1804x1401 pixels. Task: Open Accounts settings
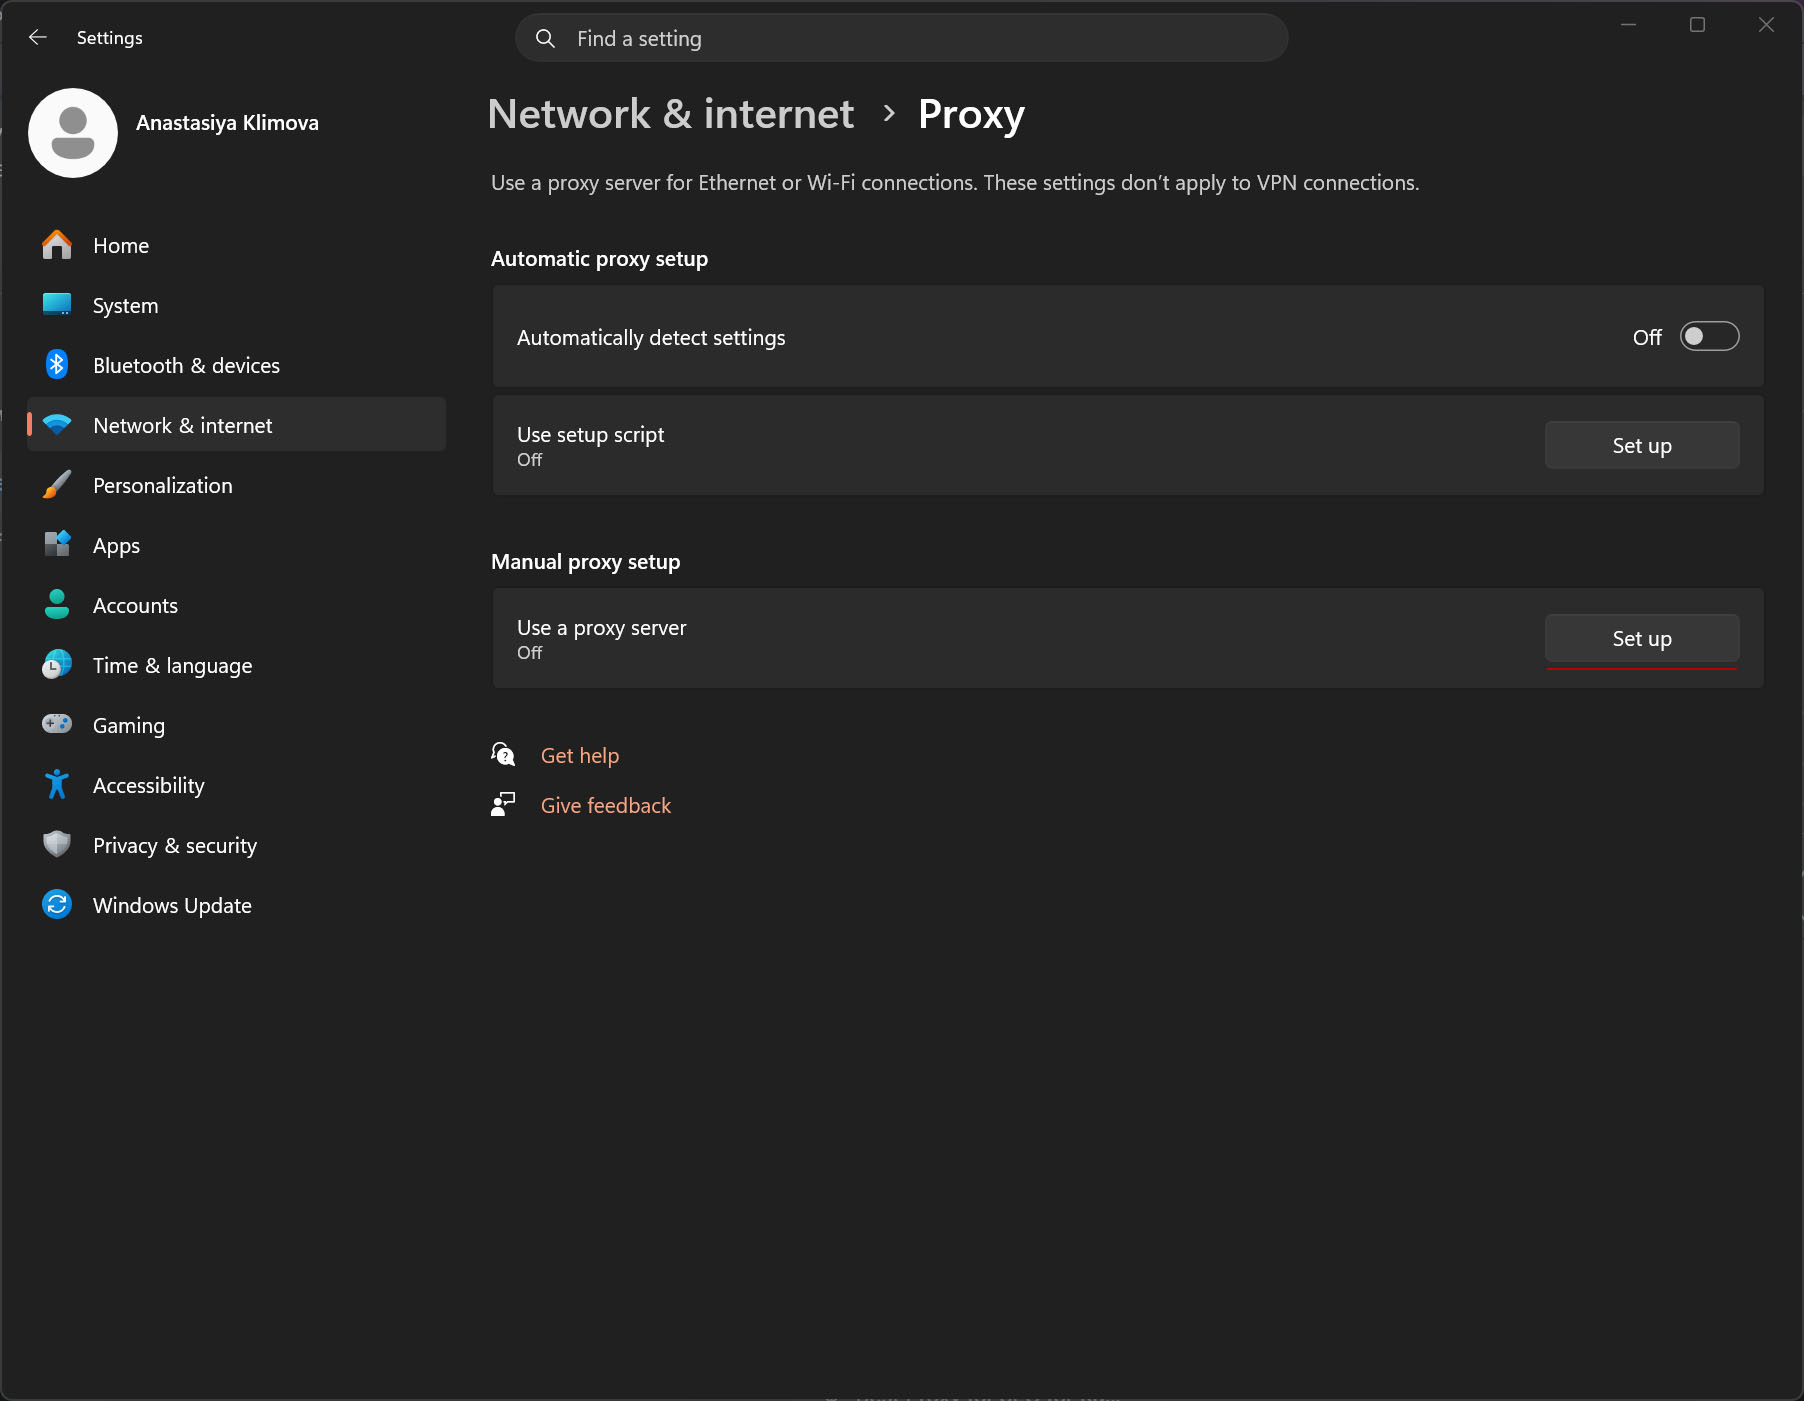tap(237, 605)
